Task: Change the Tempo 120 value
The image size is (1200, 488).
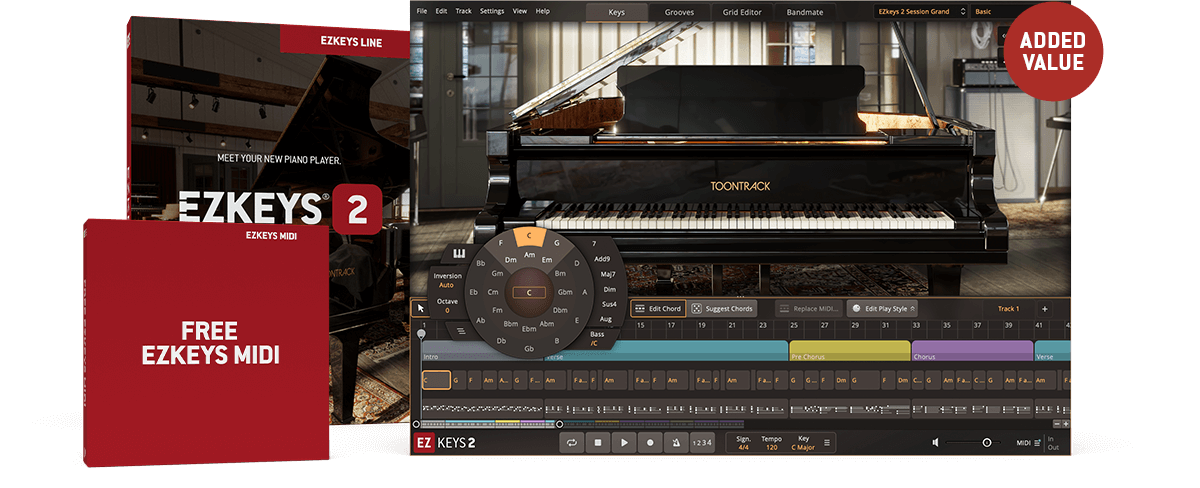Action: [x=771, y=442]
